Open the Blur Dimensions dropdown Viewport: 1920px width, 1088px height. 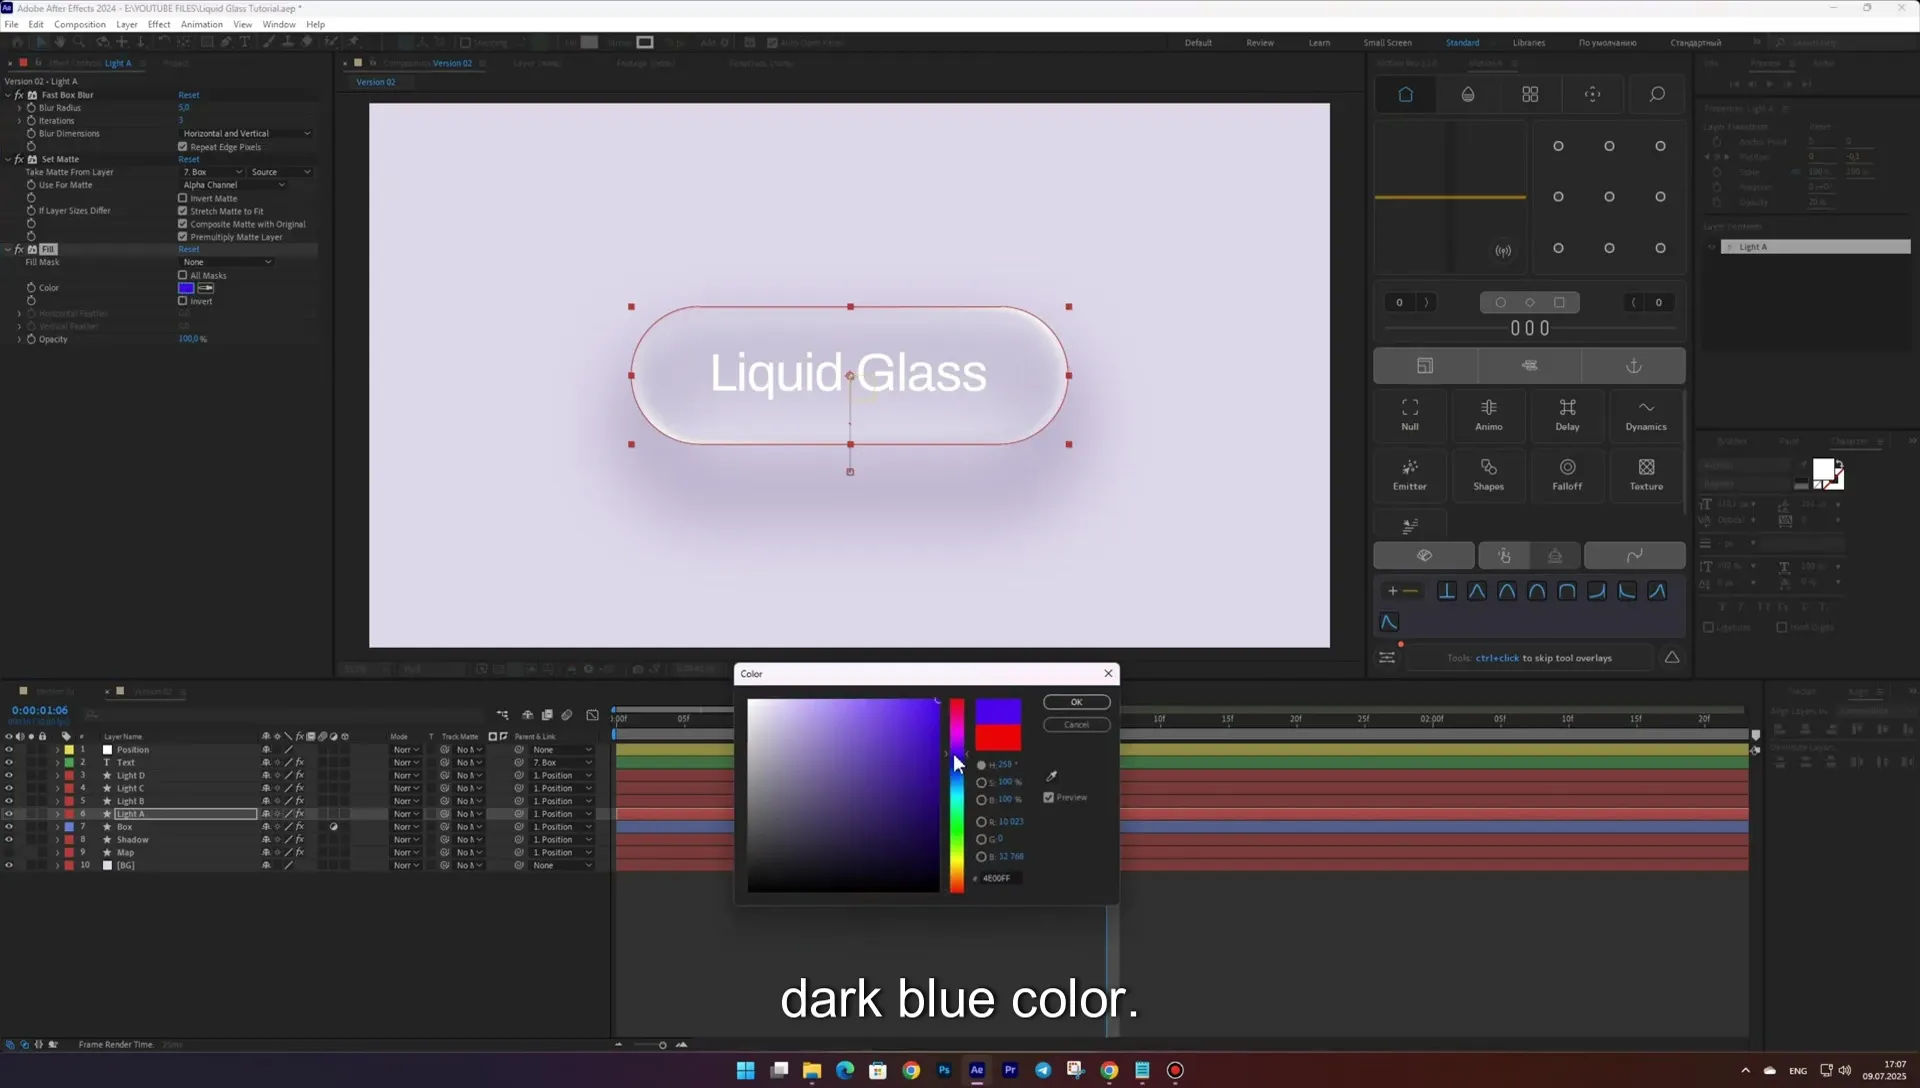click(x=246, y=134)
